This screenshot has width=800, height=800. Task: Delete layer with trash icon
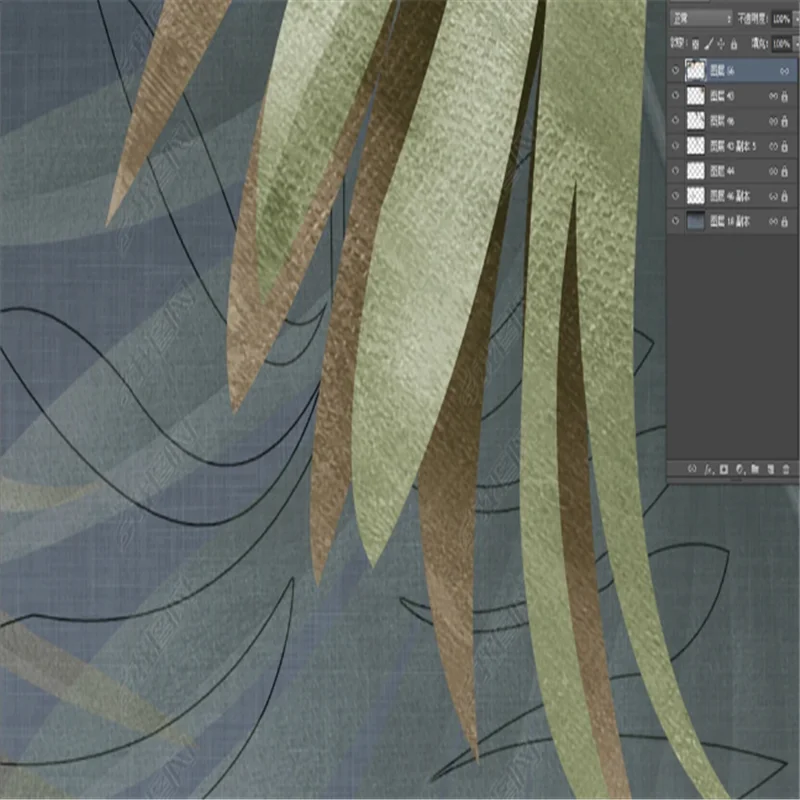pos(786,468)
